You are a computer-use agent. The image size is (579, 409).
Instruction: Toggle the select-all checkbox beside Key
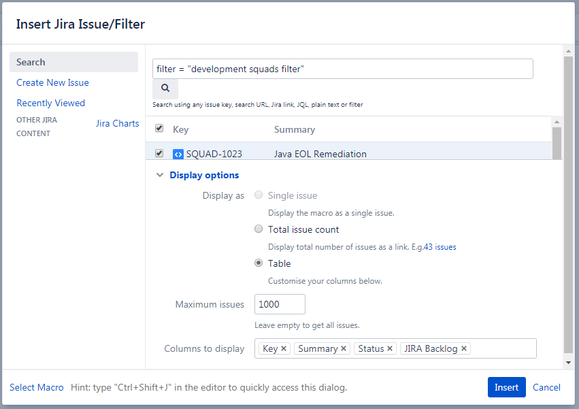(x=159, y=128)
